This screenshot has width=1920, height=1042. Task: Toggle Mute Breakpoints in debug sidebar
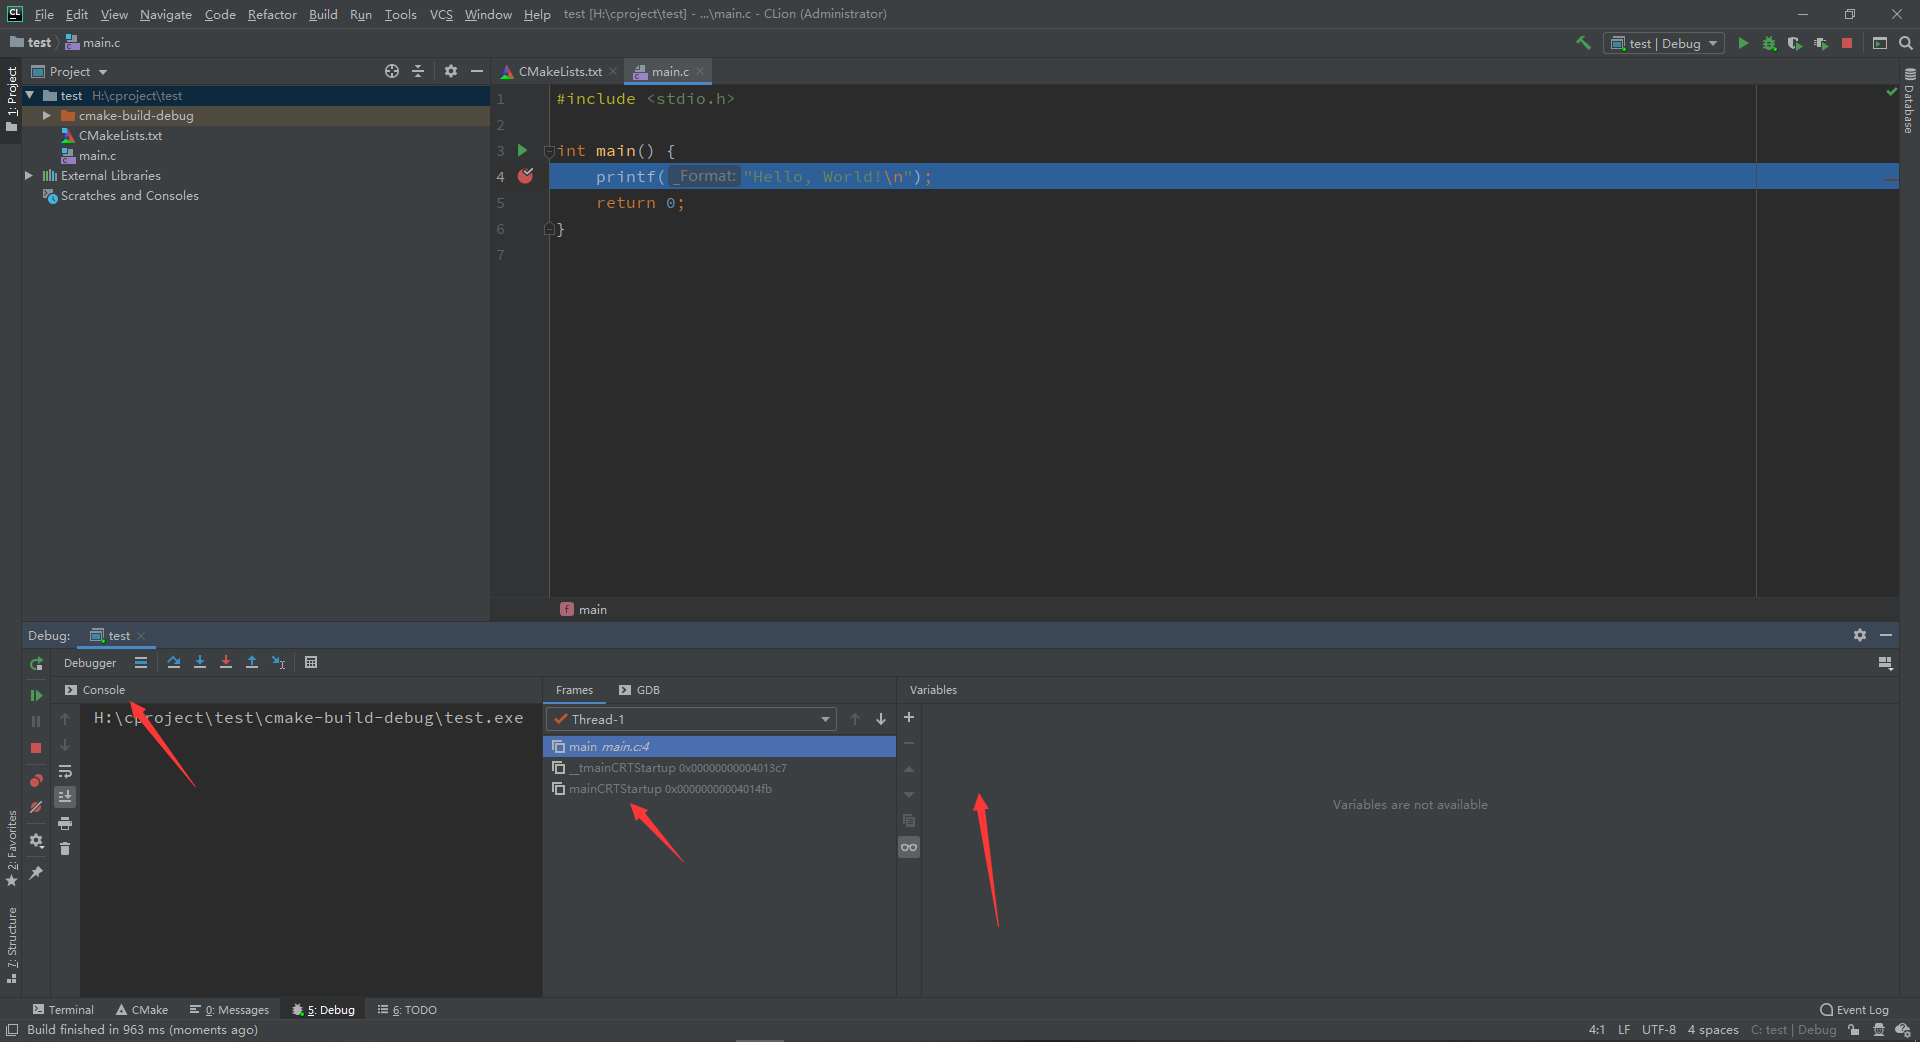coord(36,807)
